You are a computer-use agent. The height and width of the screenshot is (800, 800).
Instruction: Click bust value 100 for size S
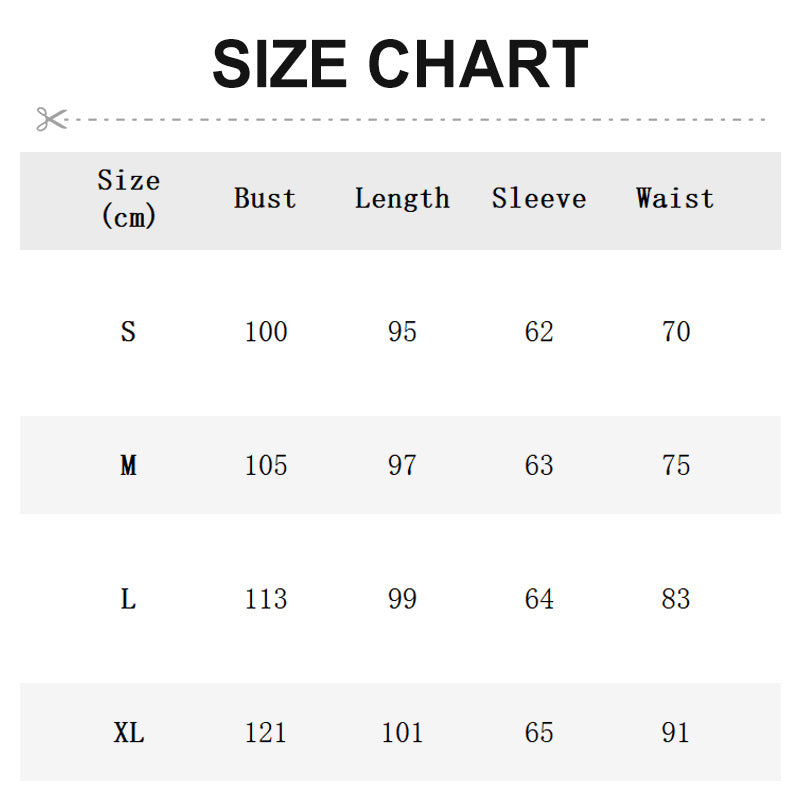pos(266,332)
